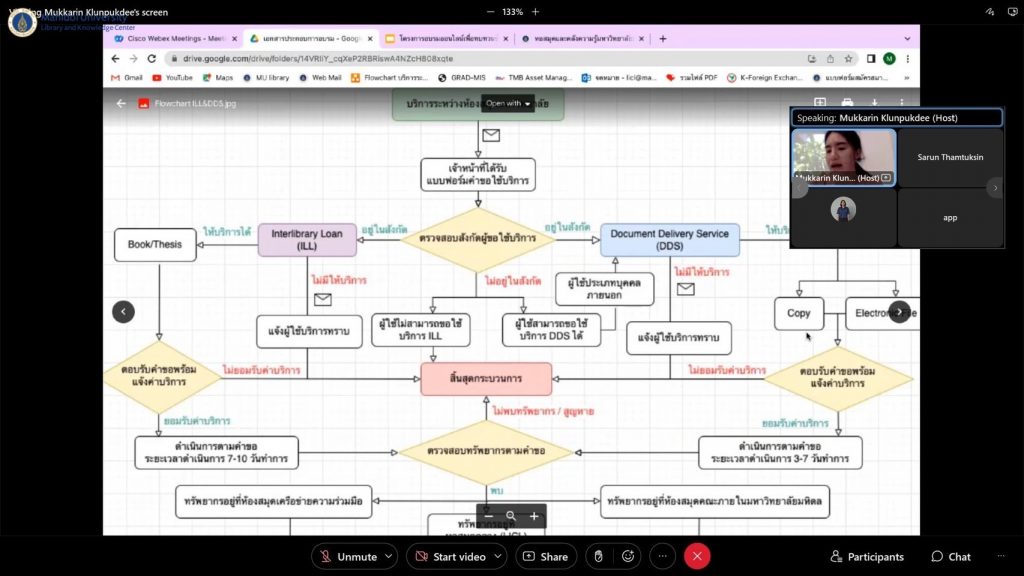
Task: Open the reactions smiley icon
Action: pyautogui.click(x=628, y=556)
